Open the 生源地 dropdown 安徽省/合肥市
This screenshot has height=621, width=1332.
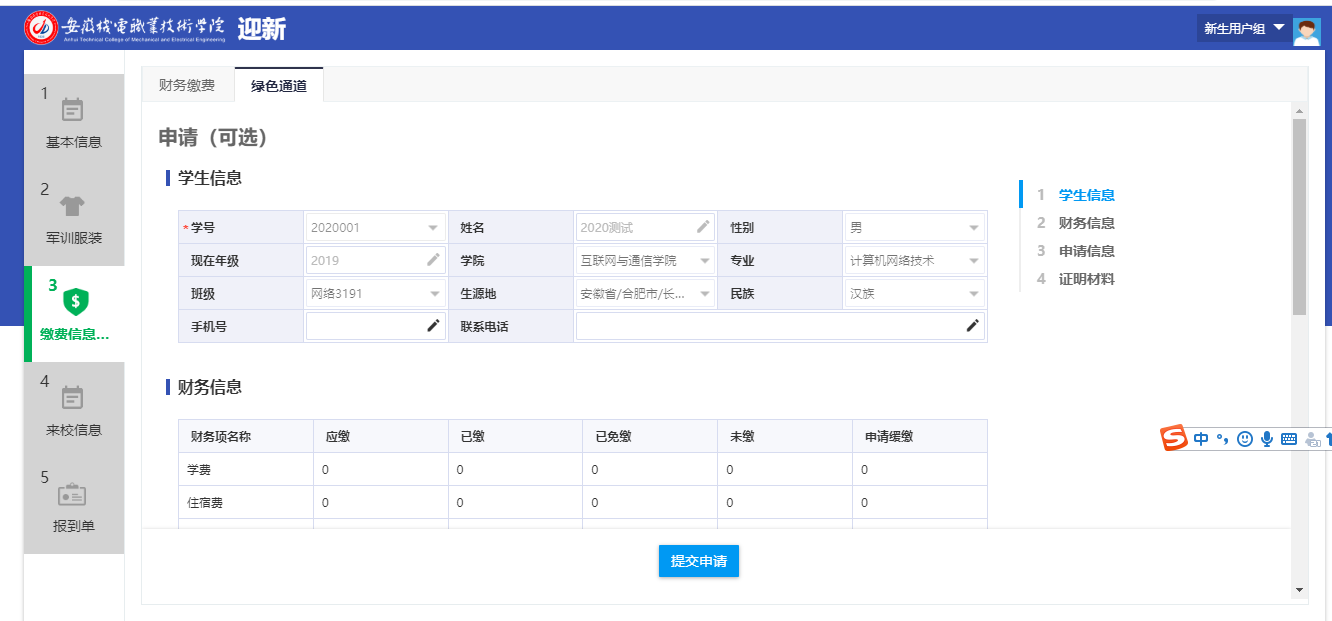pyautogui.click(x=645, y=293)
